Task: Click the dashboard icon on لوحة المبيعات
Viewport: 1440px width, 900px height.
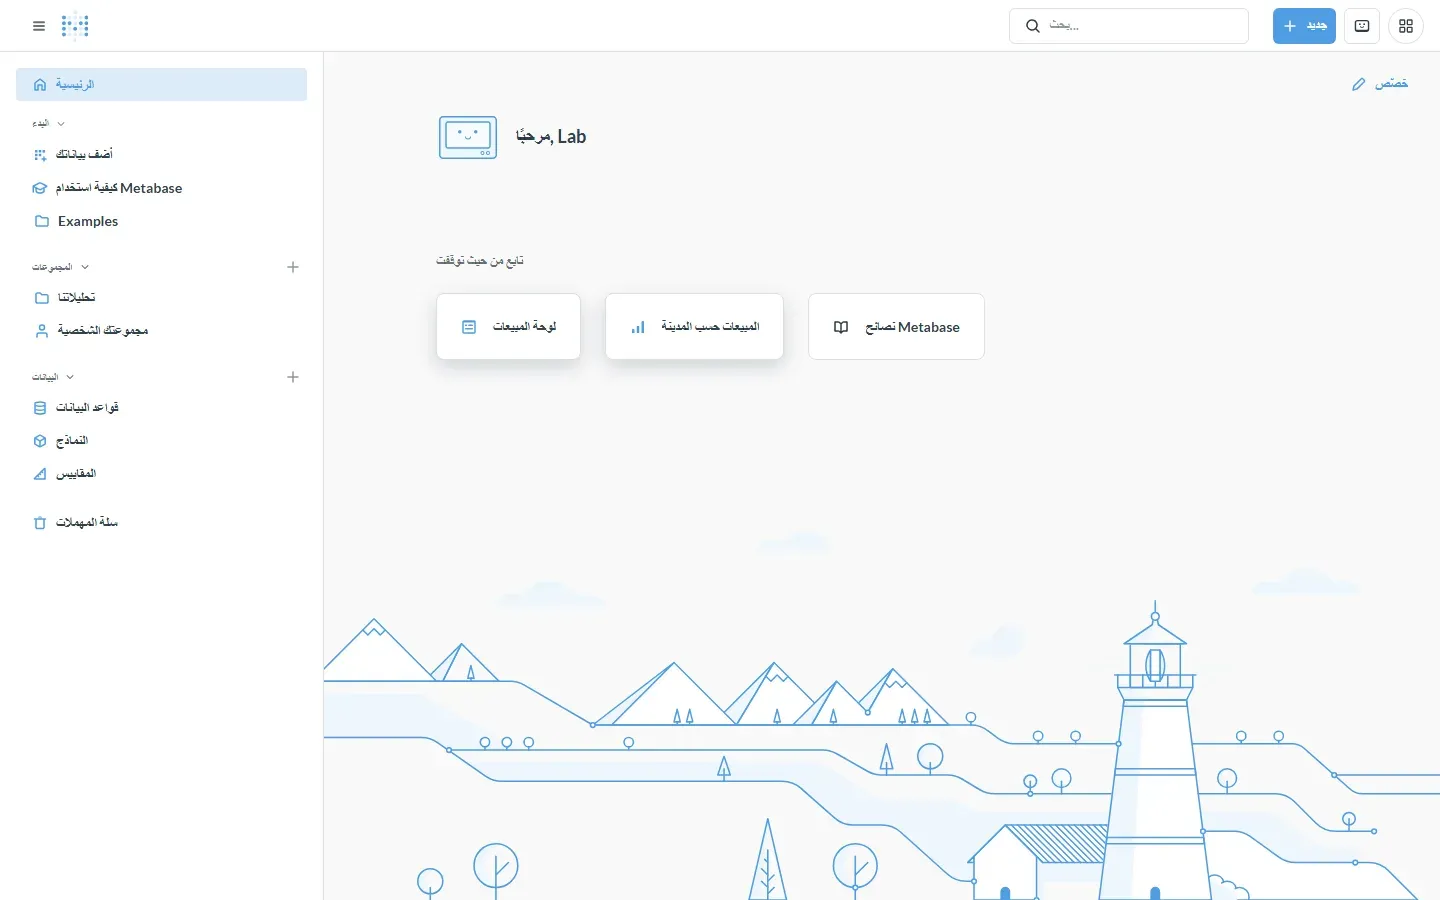Action: click(x=469, y=327)
